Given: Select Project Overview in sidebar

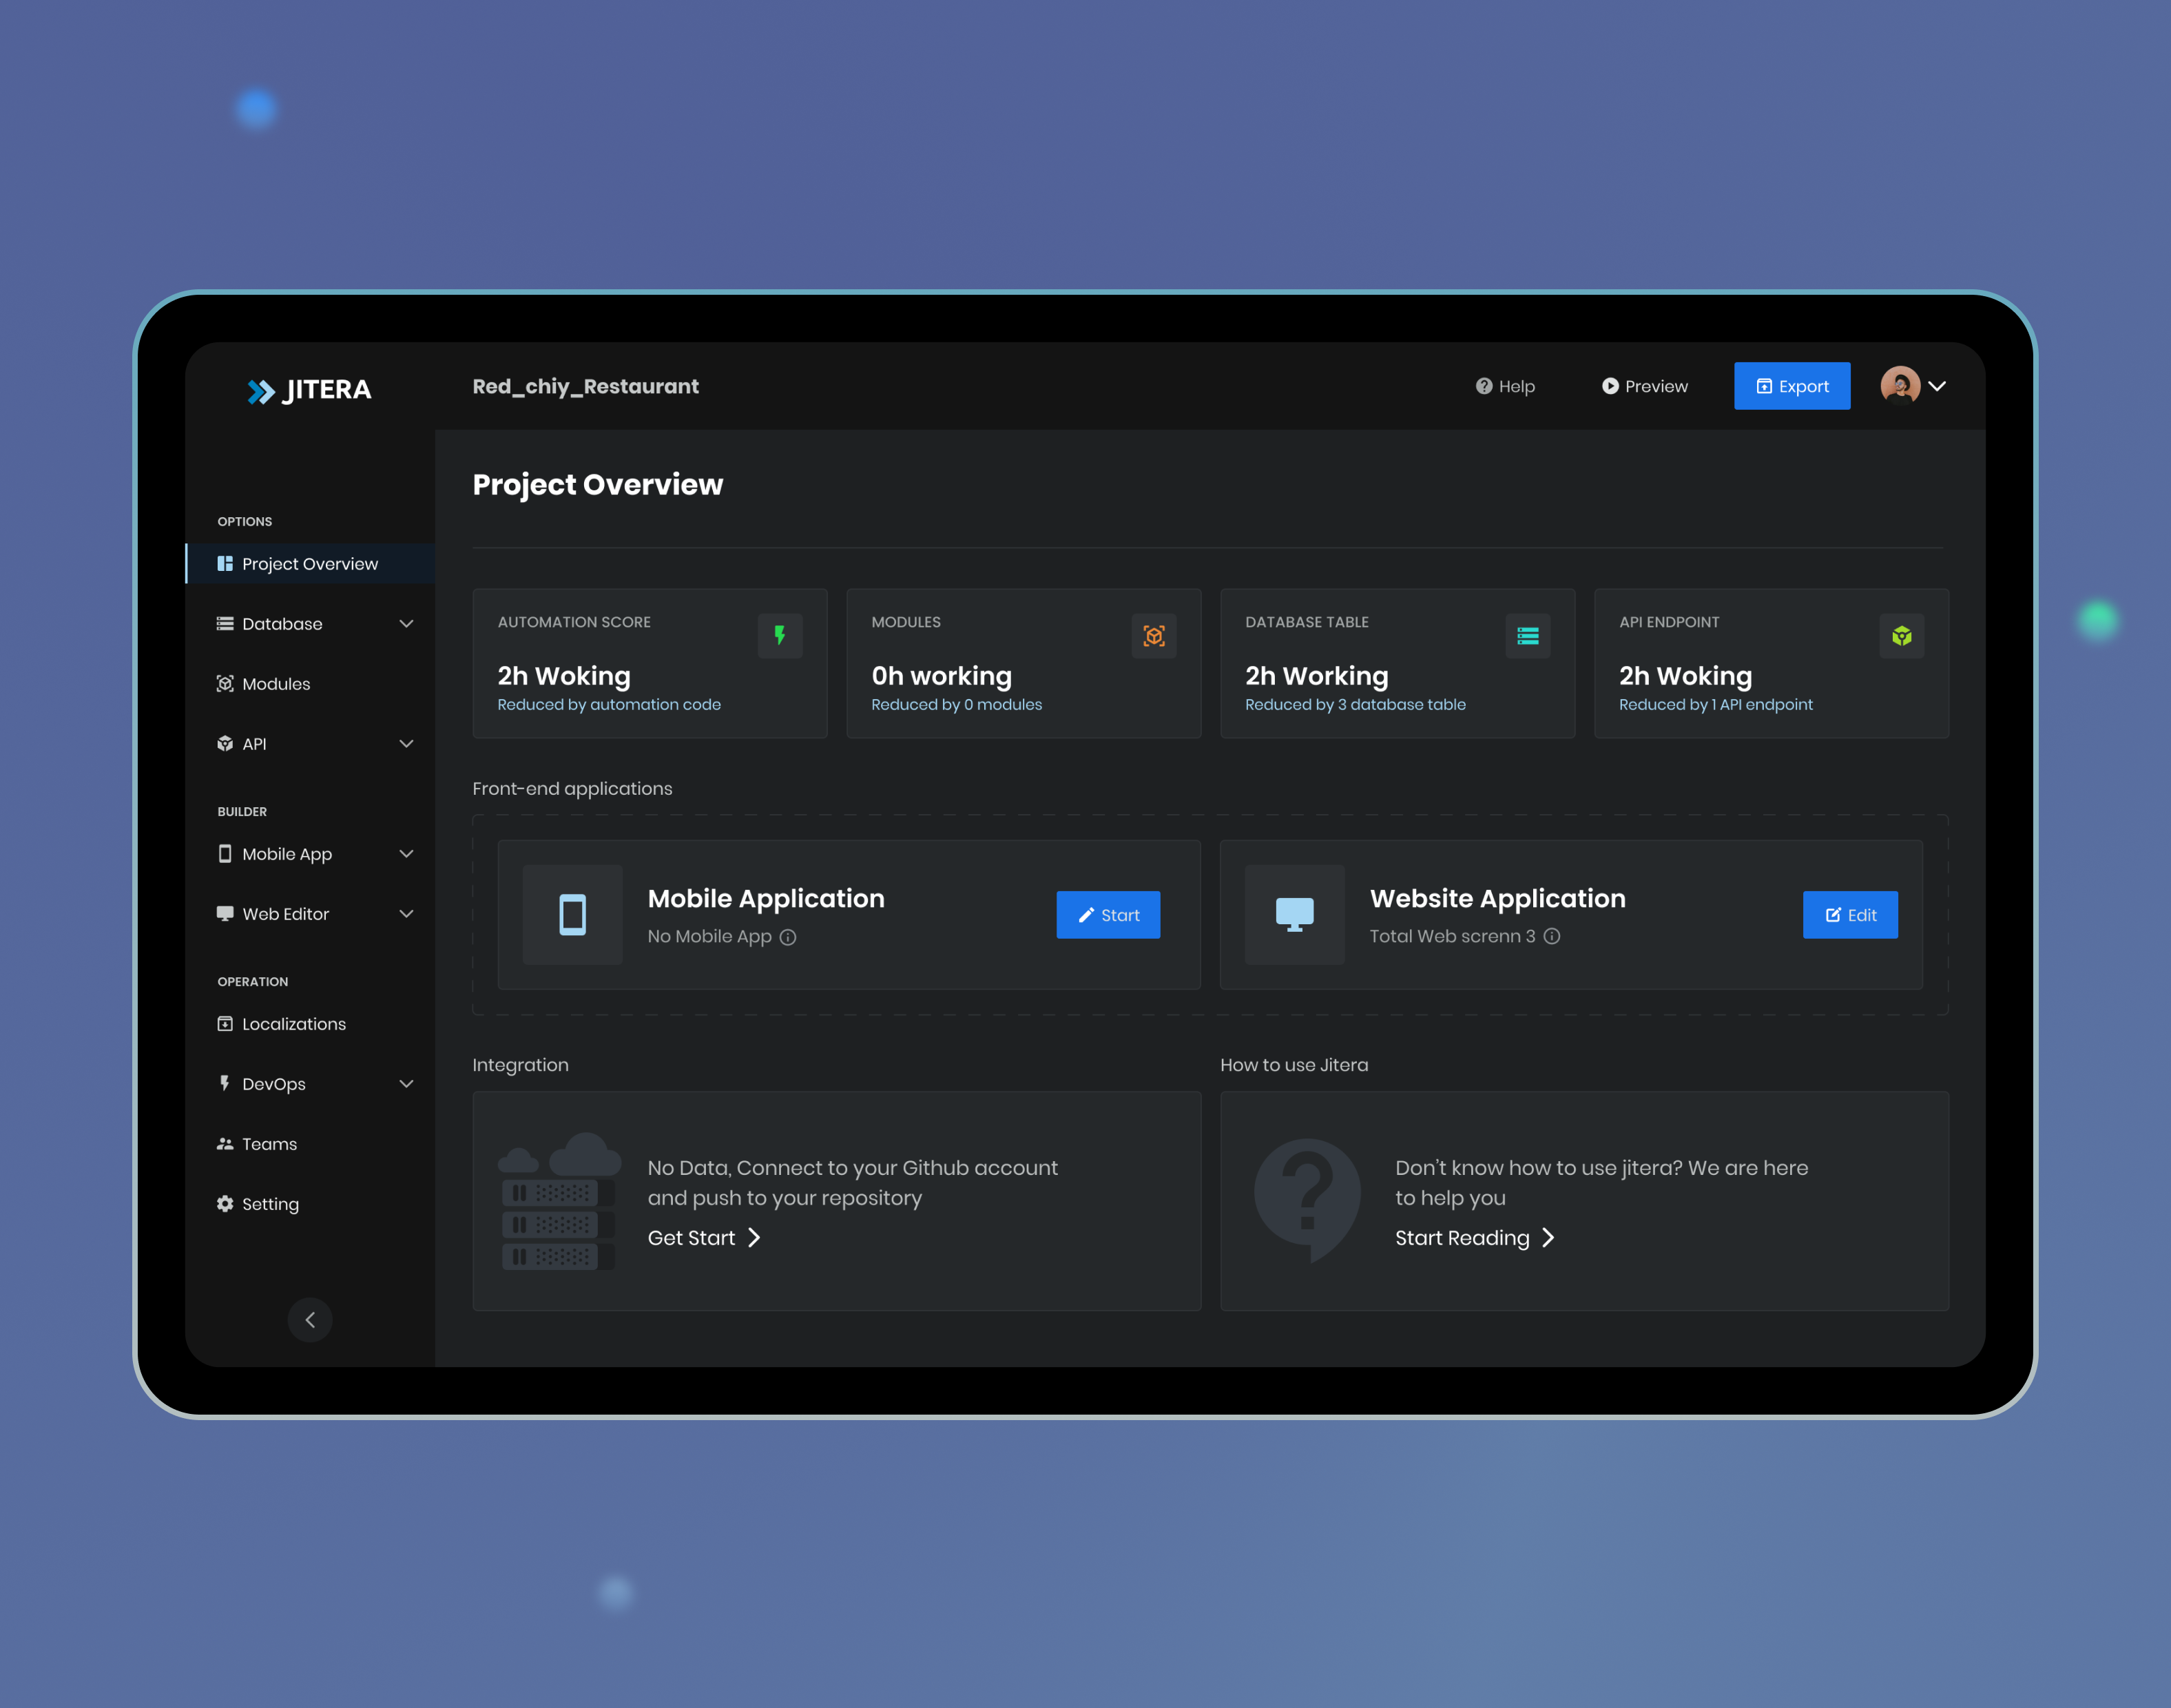Looking at the screenshot, I should [x=310, y=564].
